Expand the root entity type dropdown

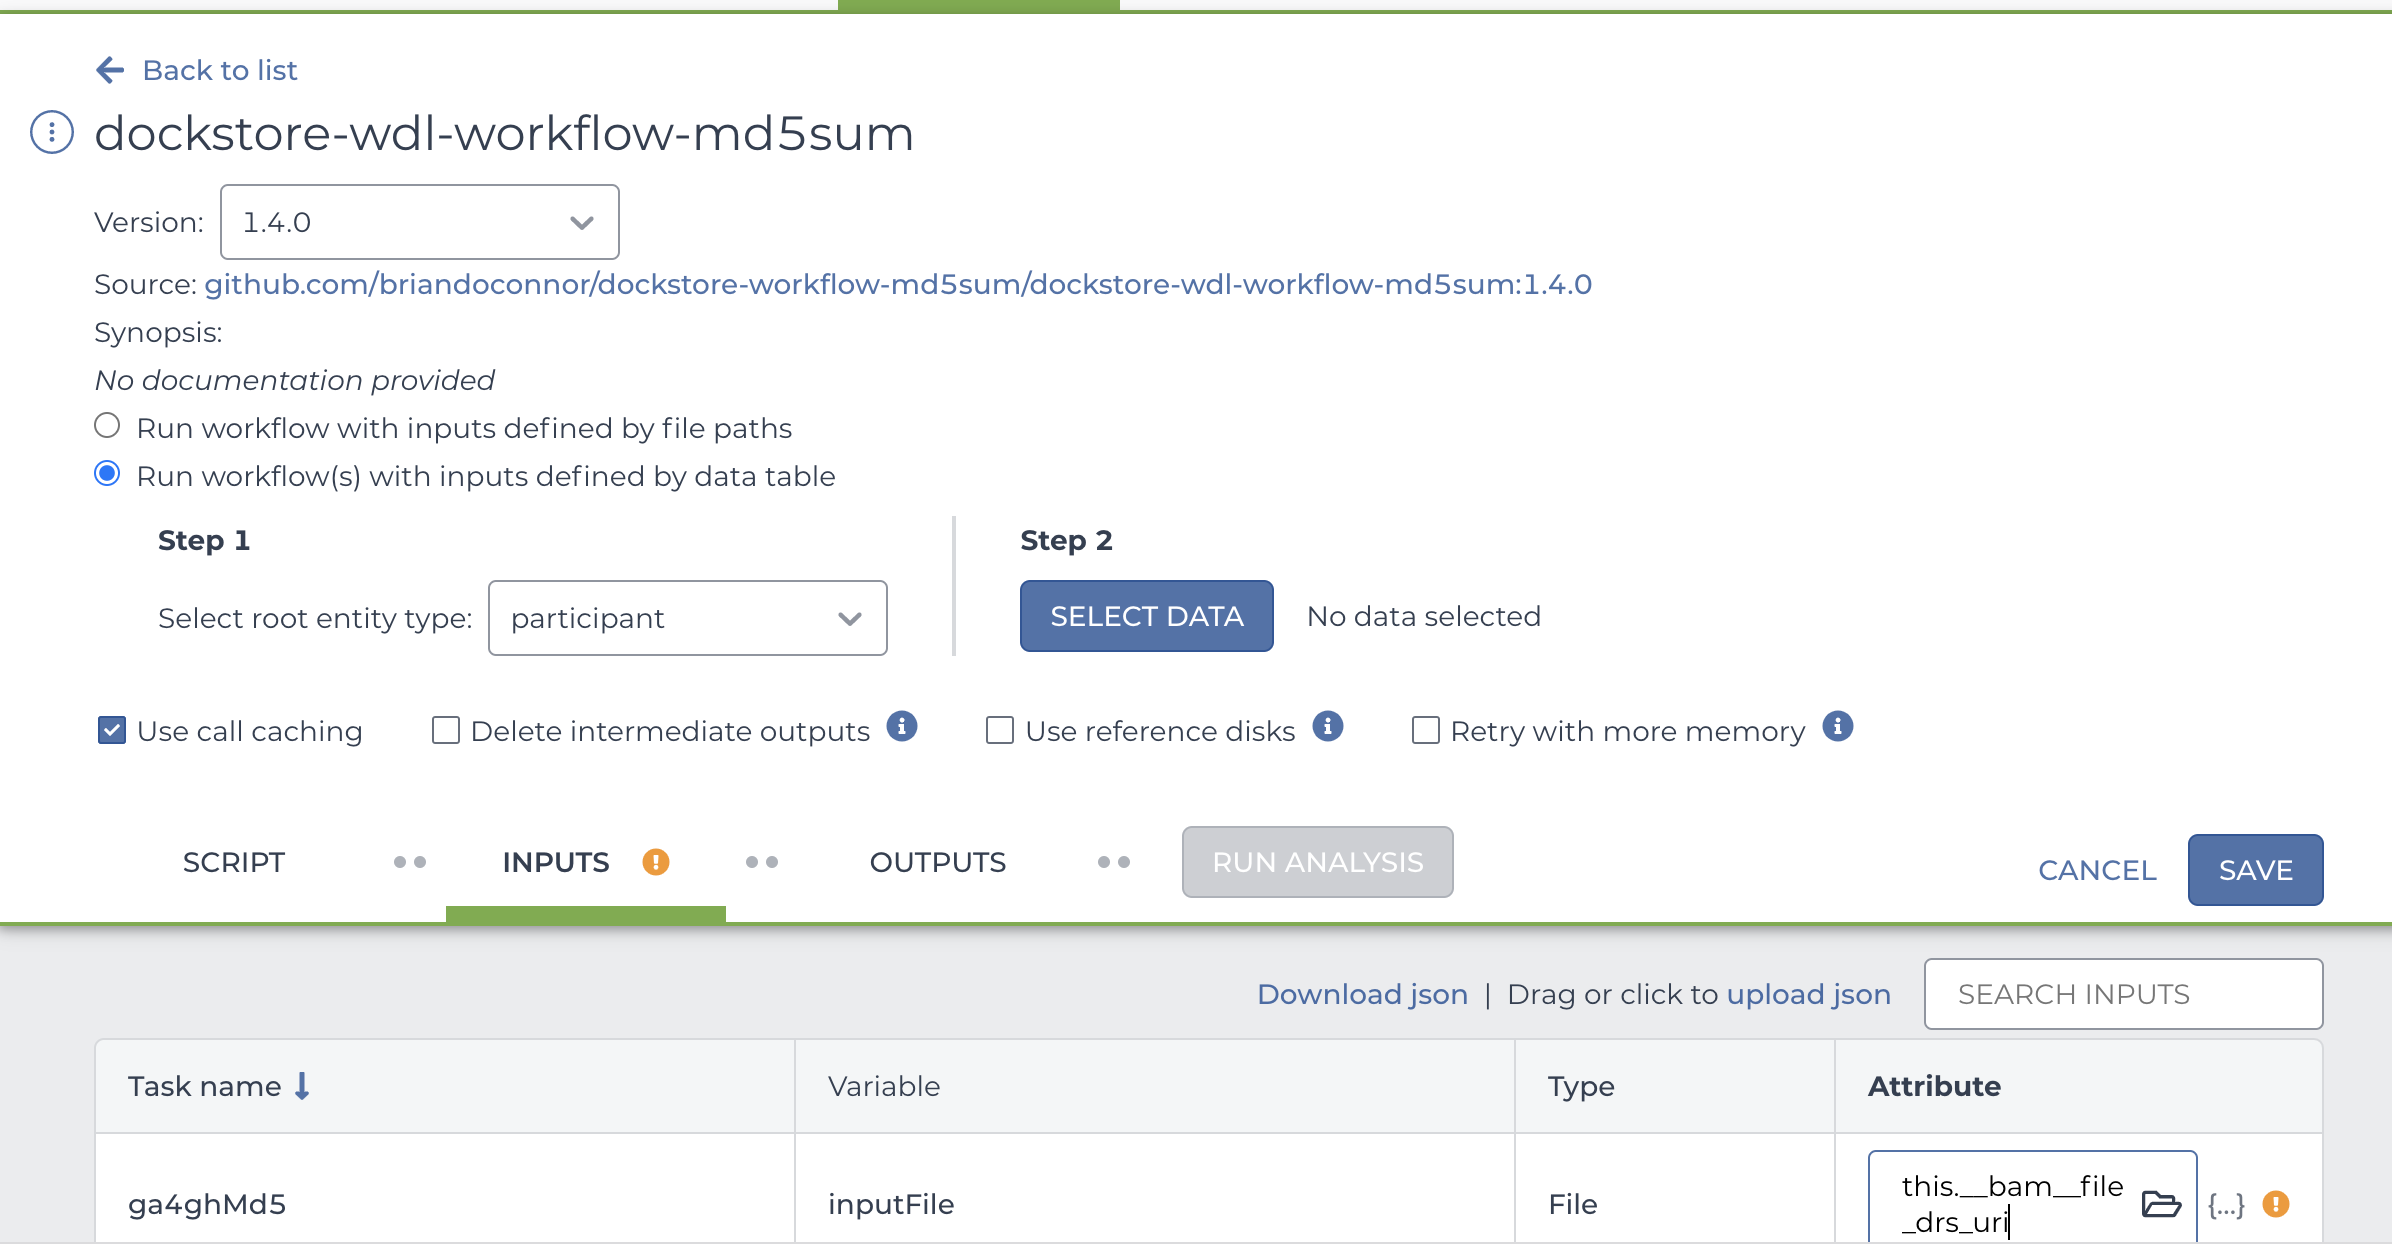848,617
